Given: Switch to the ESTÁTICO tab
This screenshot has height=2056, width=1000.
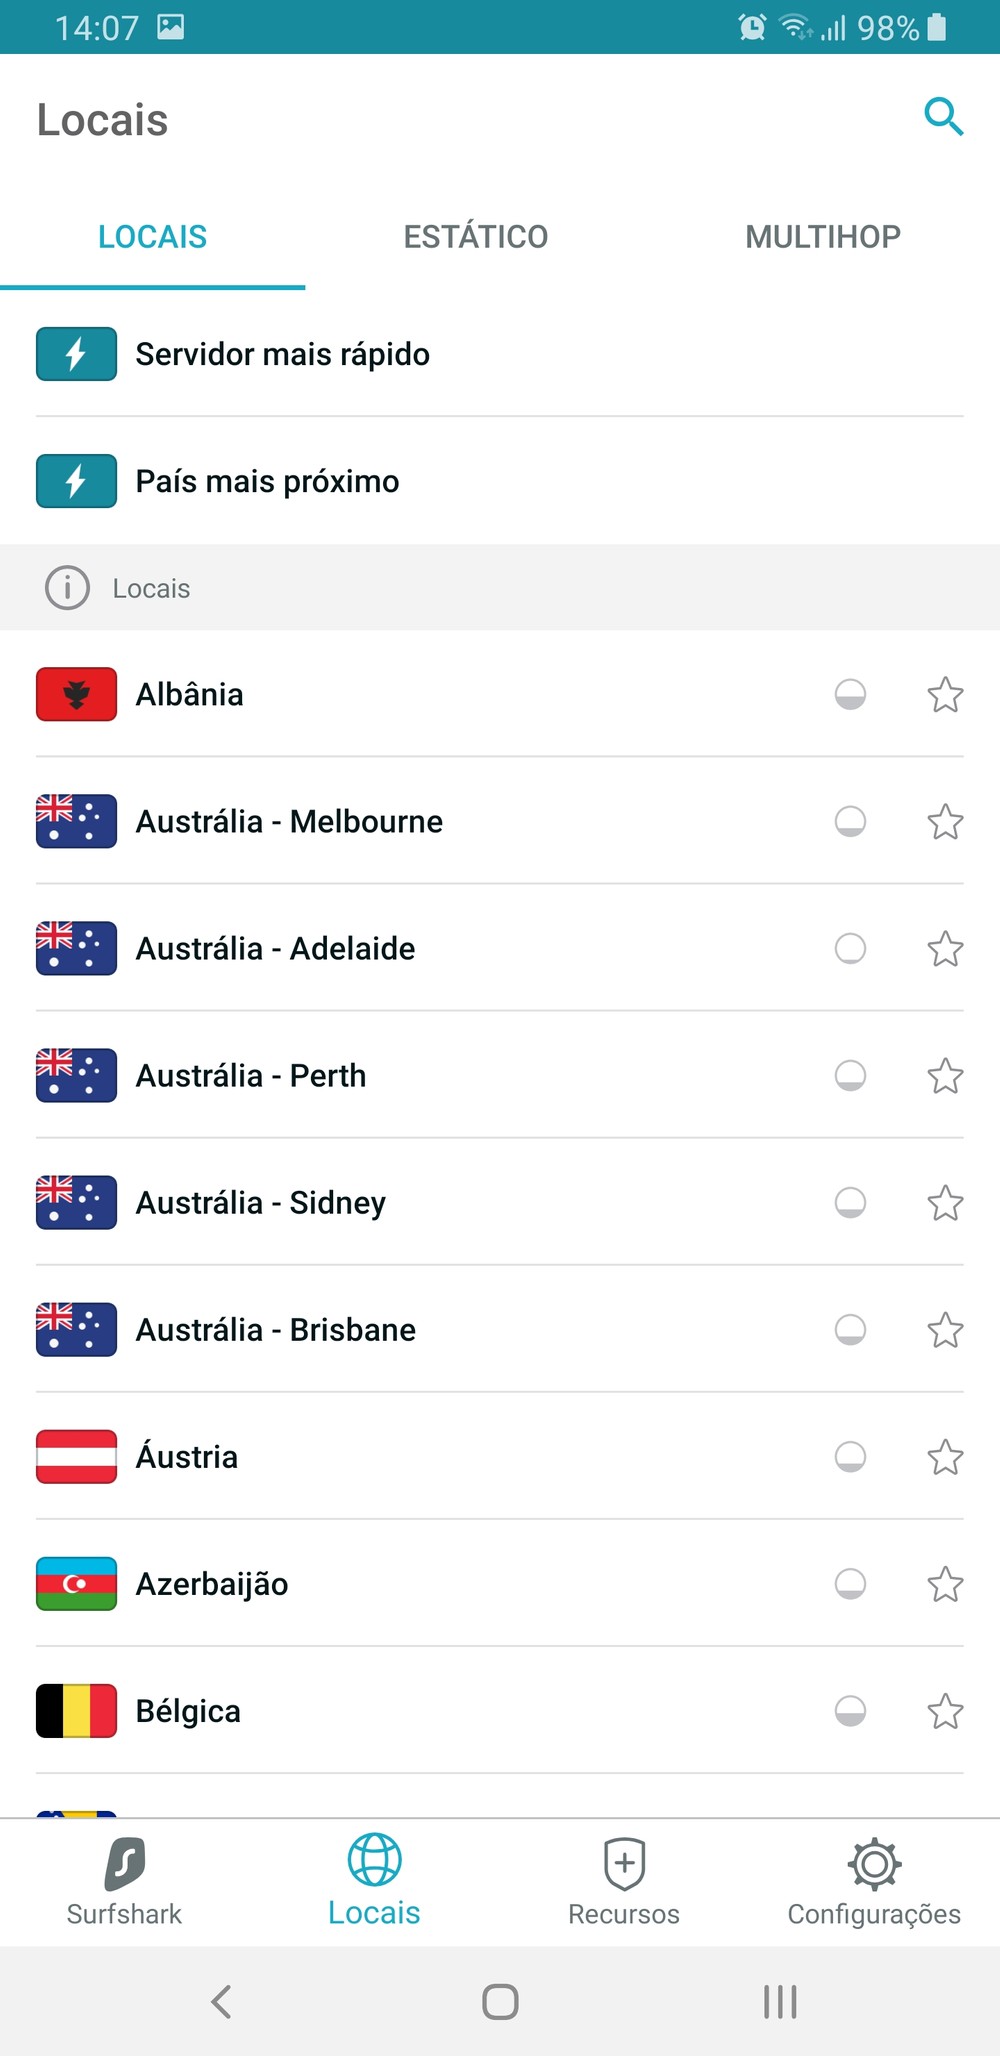Looking at the screenshot, I should 476,237.
